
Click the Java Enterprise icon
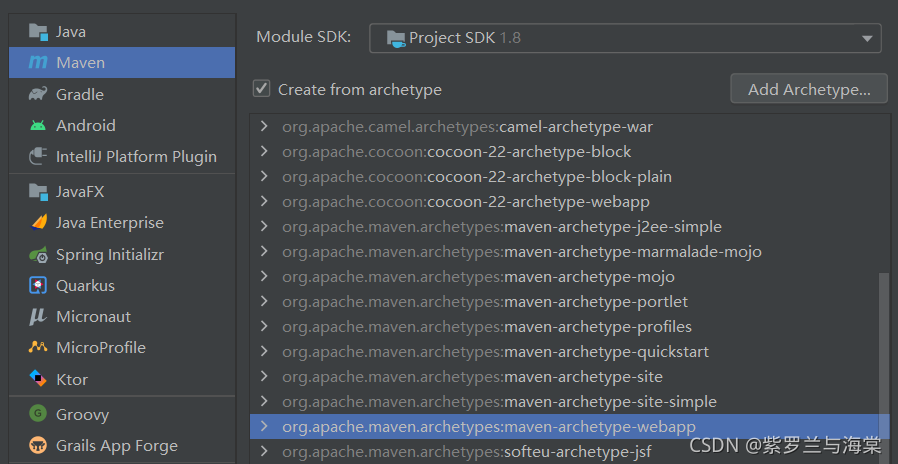(38, 222)
